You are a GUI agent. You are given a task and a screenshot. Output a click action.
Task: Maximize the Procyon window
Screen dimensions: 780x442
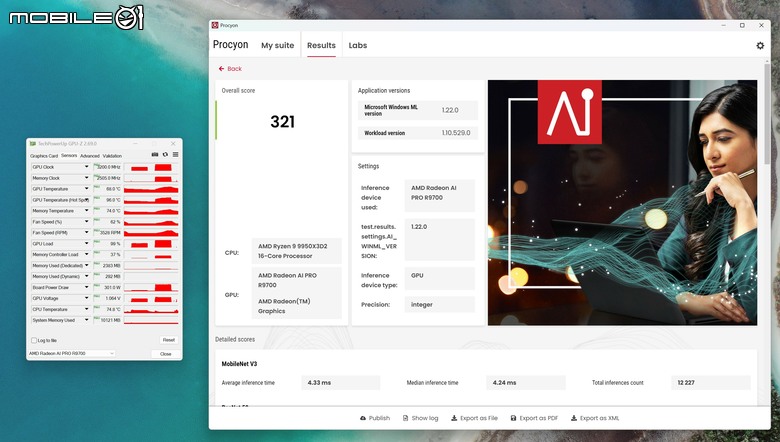(x=742, y=25)
